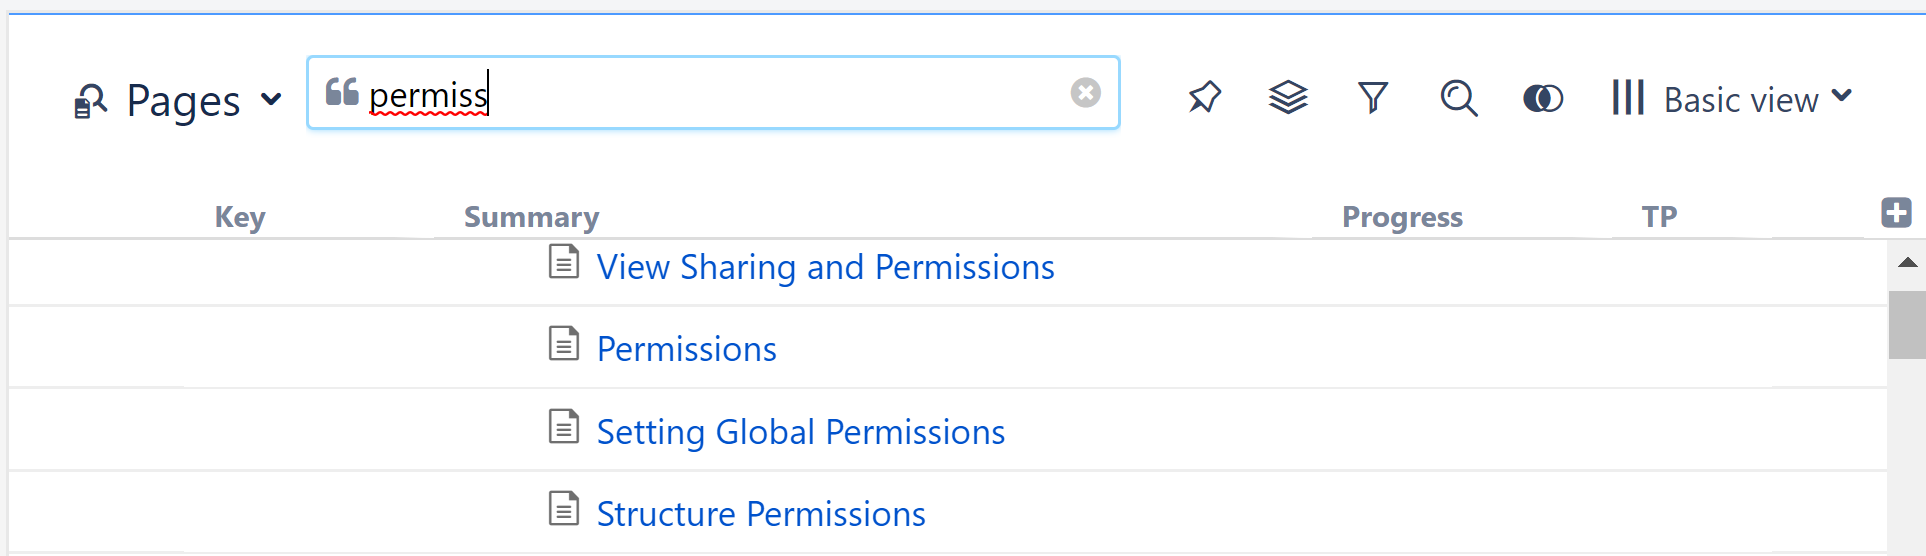
Task: Add a column with plus icon
Action: (x=1896, y=213)
